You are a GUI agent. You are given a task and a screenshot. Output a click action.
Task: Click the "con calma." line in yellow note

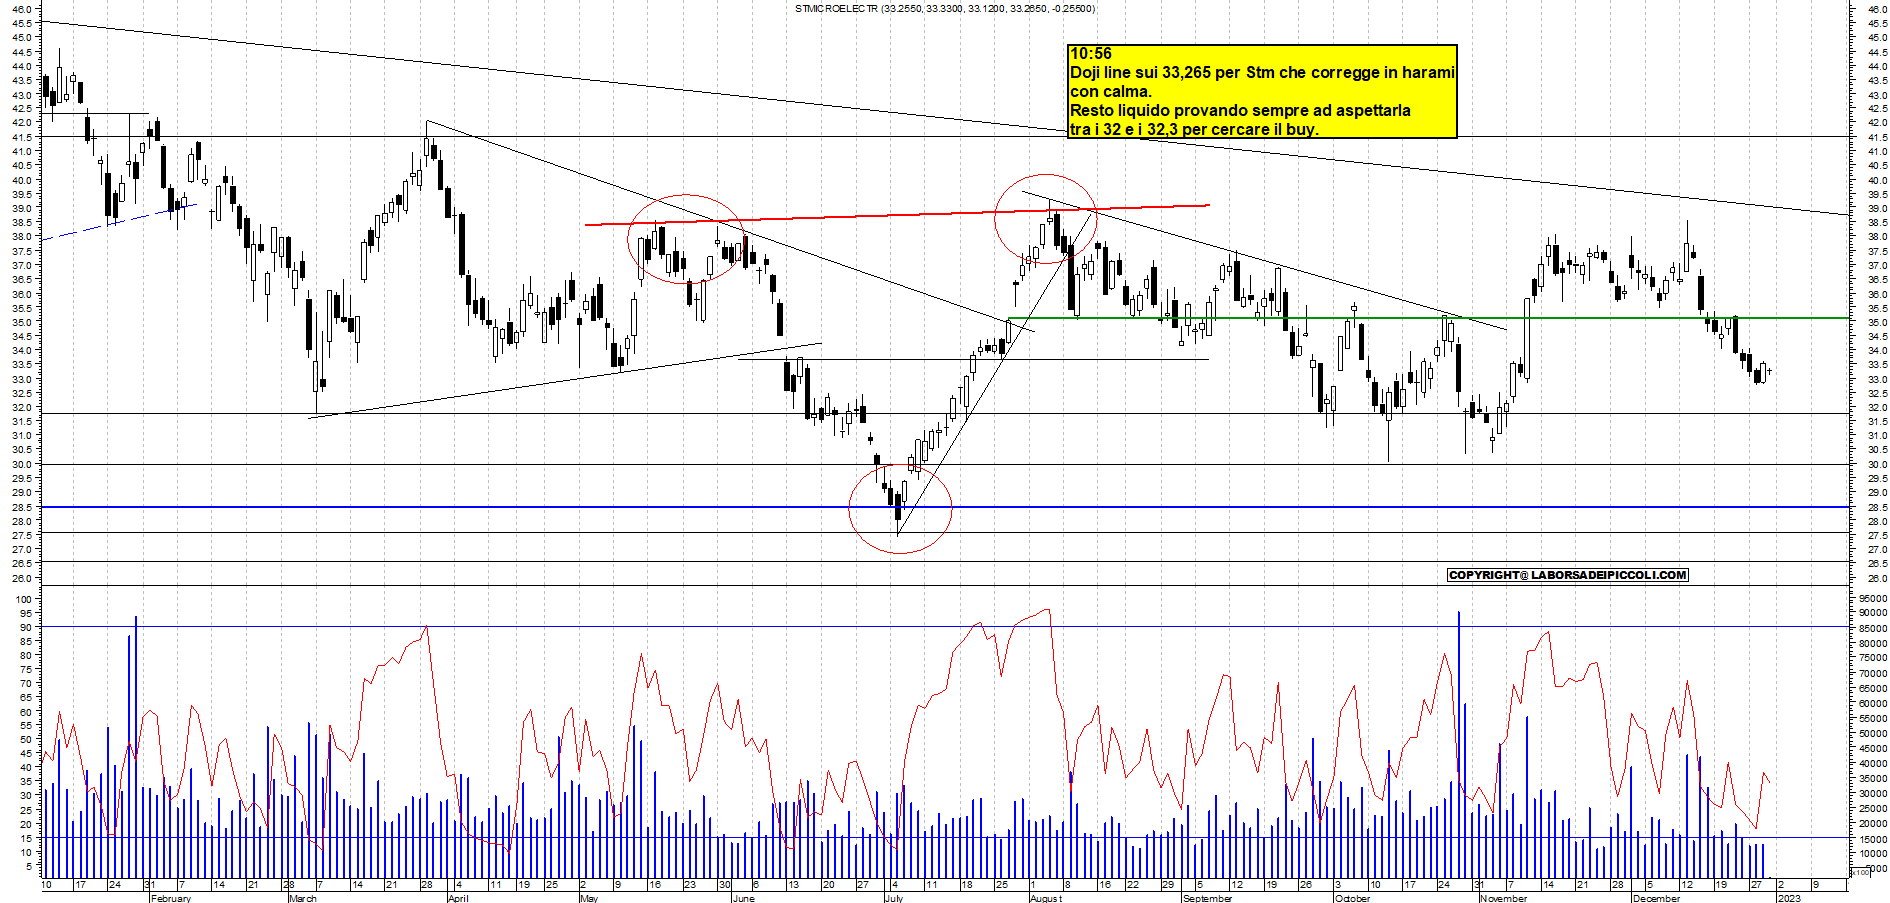[1111, 91]
